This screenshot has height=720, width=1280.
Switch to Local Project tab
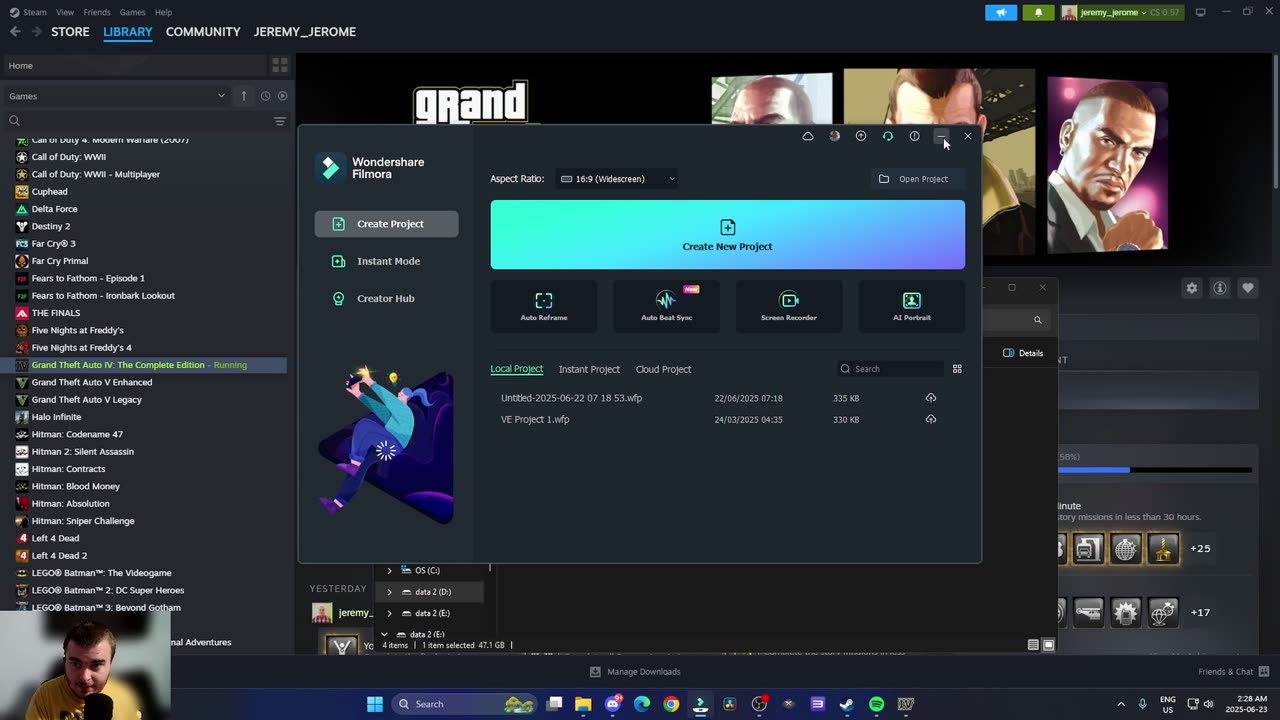click(x=517, y=369)
